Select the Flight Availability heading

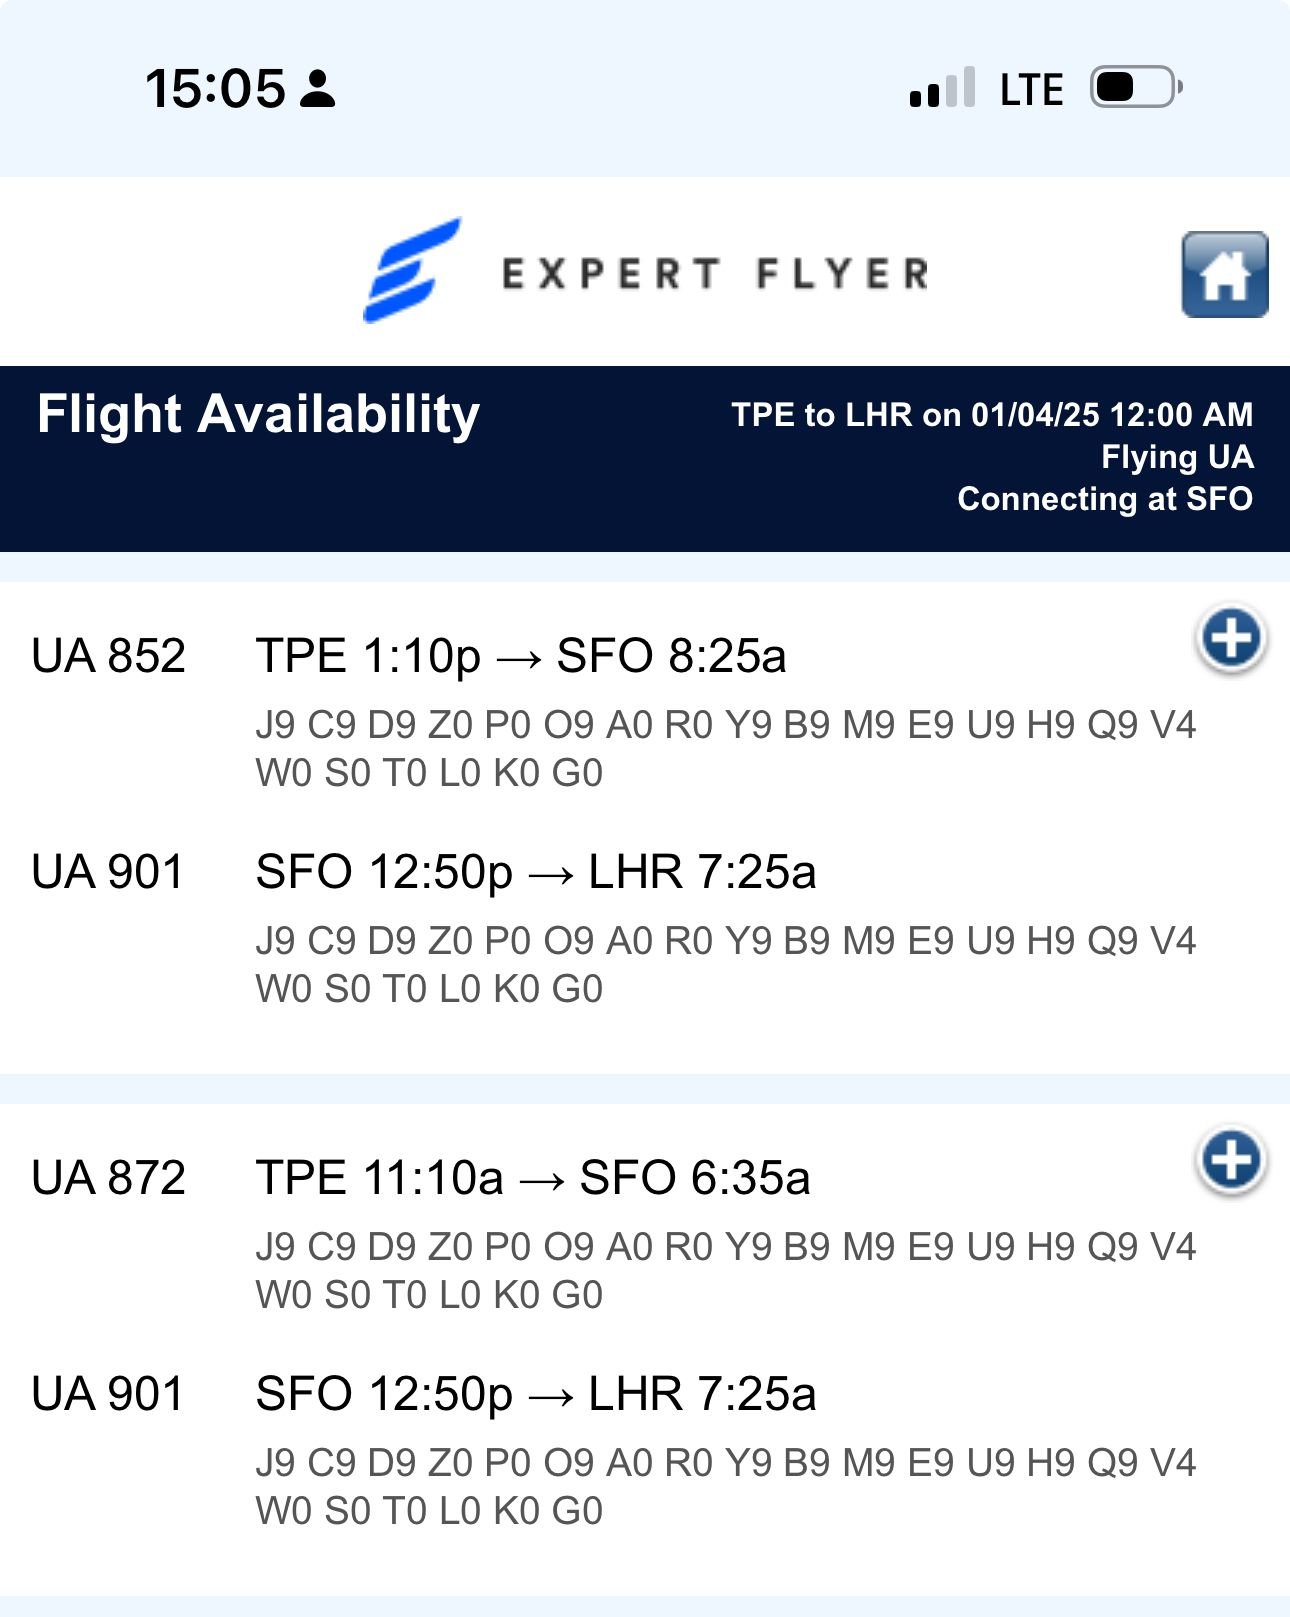[258, 414]
